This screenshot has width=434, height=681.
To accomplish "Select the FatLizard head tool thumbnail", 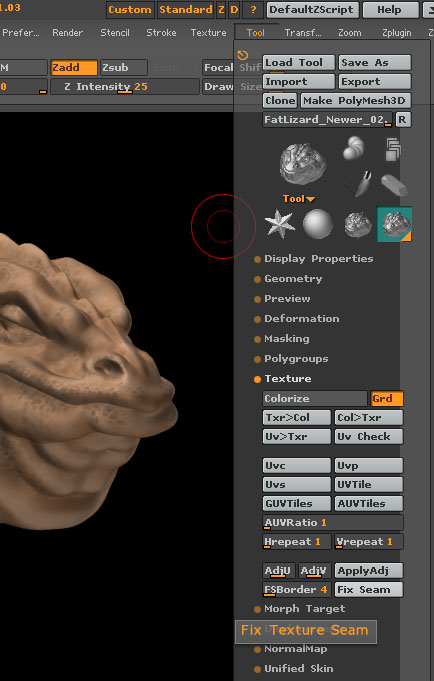I will click(303, 164).
